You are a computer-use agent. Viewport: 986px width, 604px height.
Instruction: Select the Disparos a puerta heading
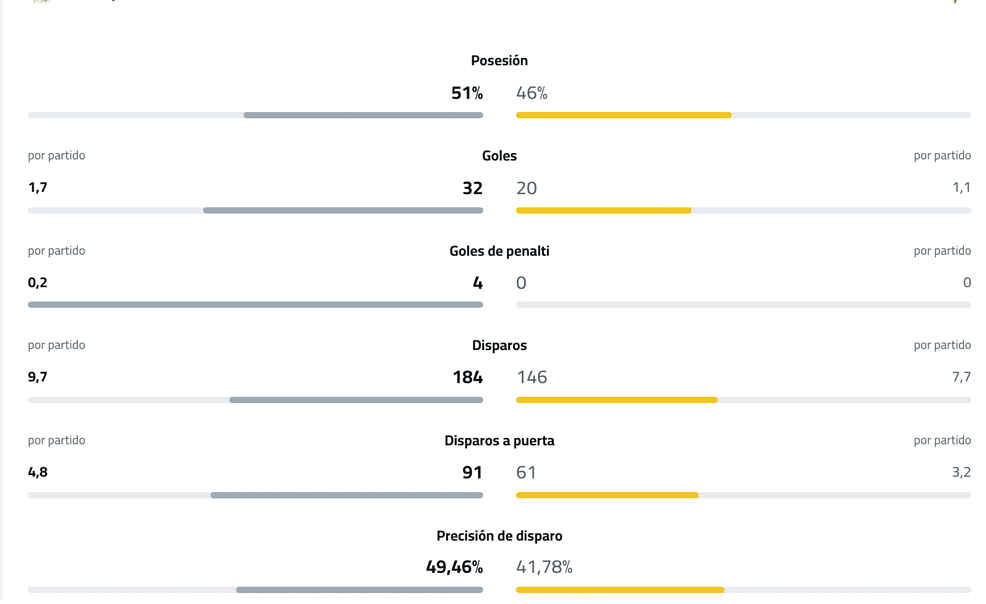pyautogui.click(x=499, y=441)
